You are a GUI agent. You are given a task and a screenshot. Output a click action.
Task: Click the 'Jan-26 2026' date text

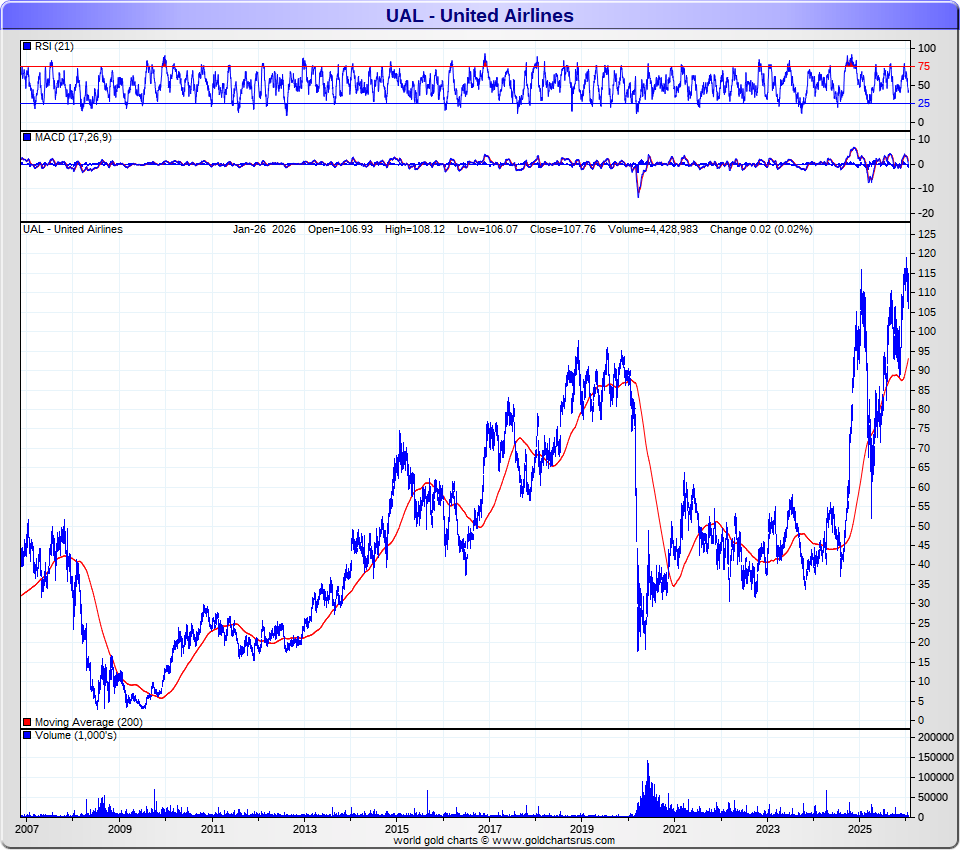coord(264,229)
